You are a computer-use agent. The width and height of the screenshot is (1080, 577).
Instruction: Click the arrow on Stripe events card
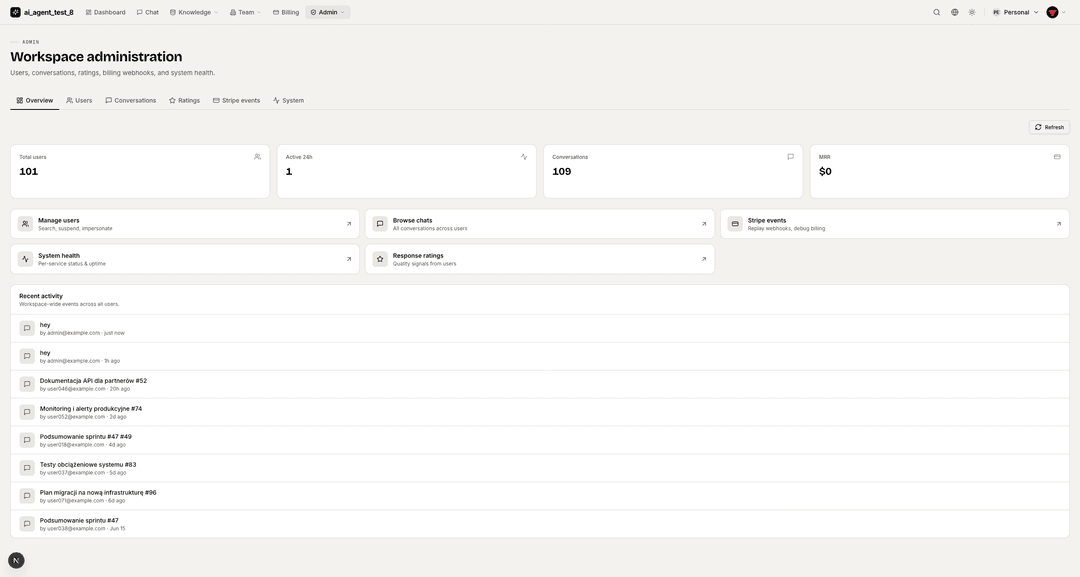(1059, 224)
